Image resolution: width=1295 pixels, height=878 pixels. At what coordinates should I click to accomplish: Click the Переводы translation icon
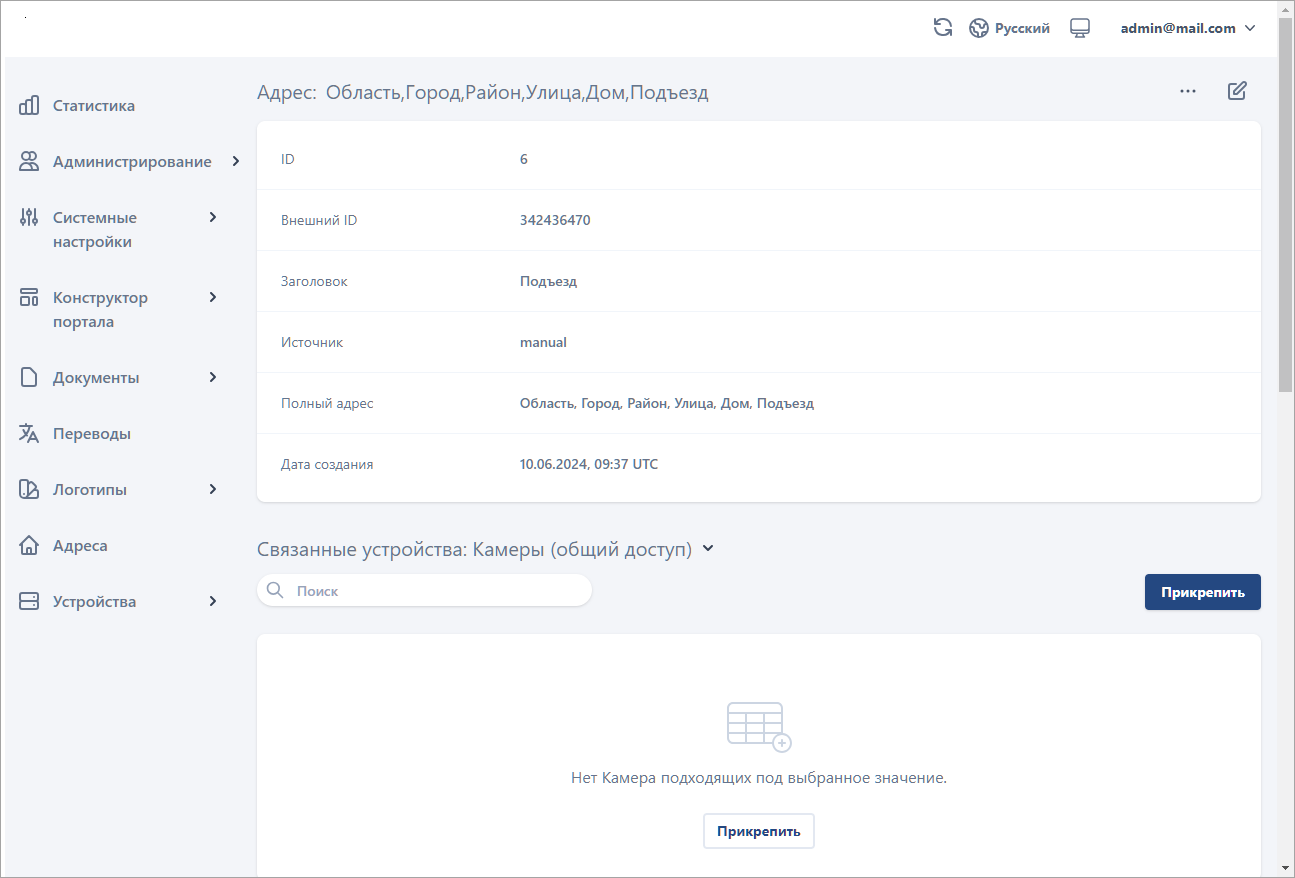[29, 433]
